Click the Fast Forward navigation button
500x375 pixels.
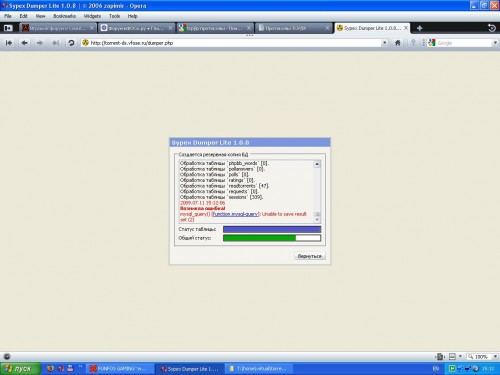click(55, 43)
